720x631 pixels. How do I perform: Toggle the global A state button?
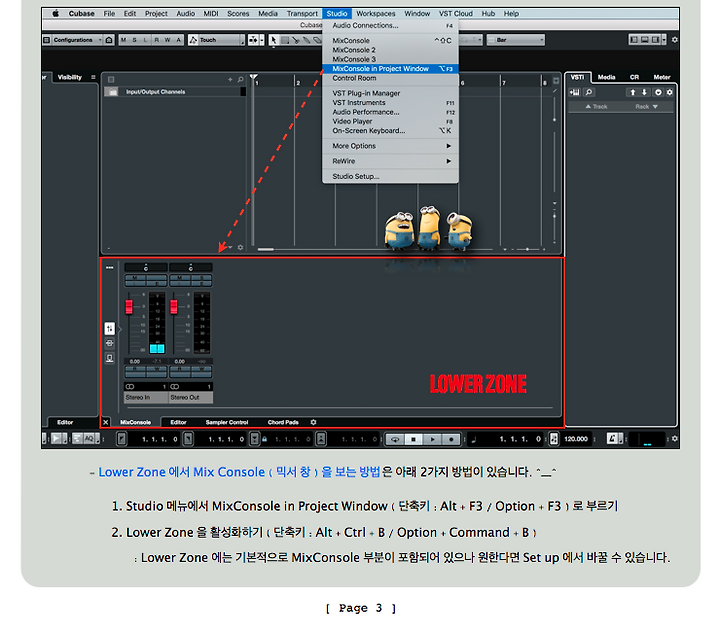pyautogui.click(x=179, y=40)
